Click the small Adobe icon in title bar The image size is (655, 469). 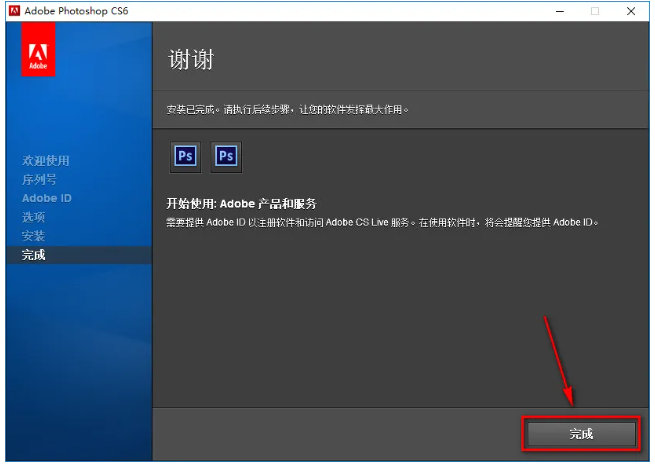click(12, 11)
